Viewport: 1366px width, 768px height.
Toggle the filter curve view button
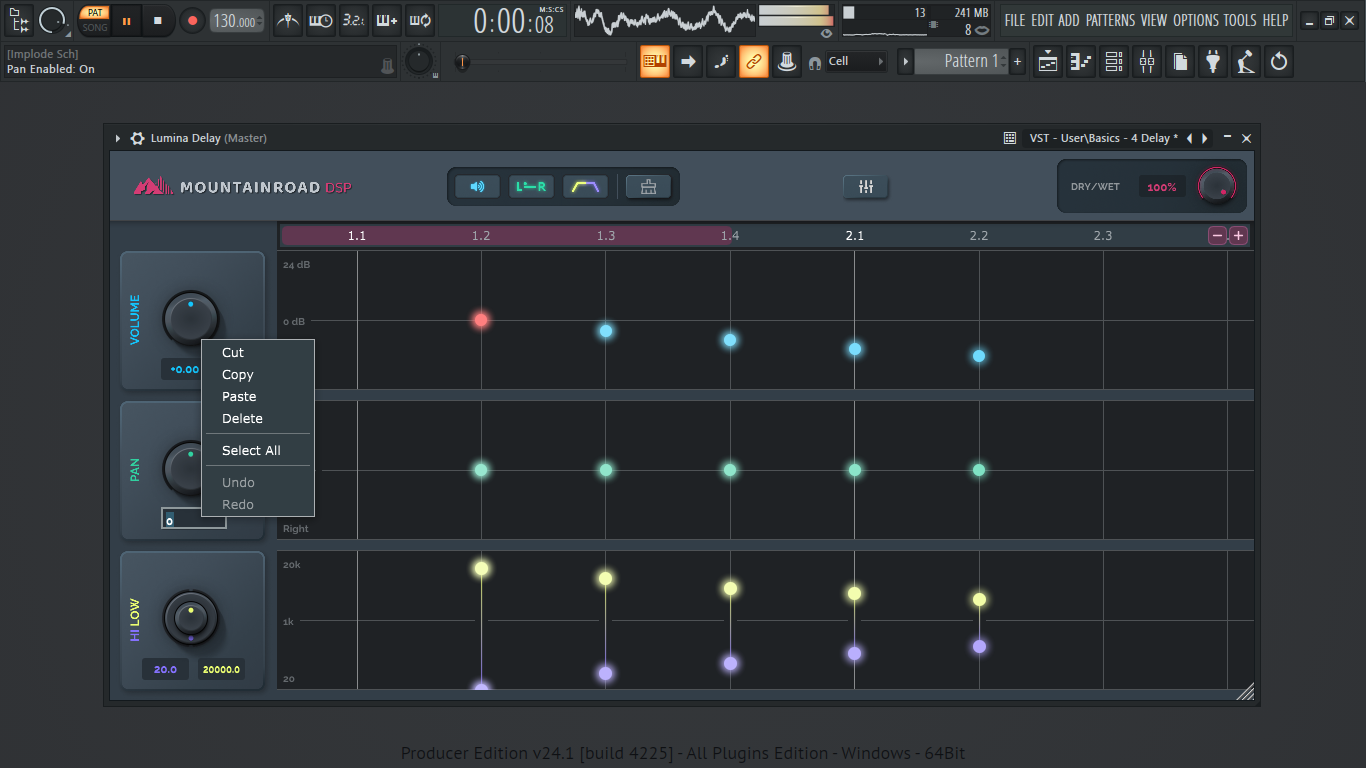pyautogui.click(x=585, y=186)
